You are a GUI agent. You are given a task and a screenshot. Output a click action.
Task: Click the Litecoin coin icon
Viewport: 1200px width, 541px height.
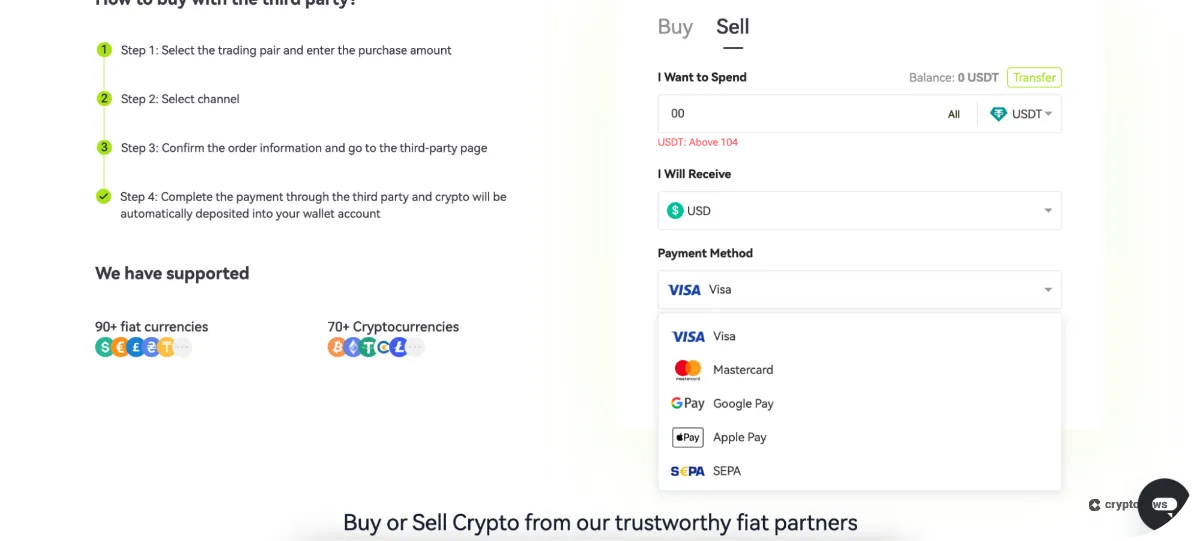pyautogui.click(x=399, y=348)
